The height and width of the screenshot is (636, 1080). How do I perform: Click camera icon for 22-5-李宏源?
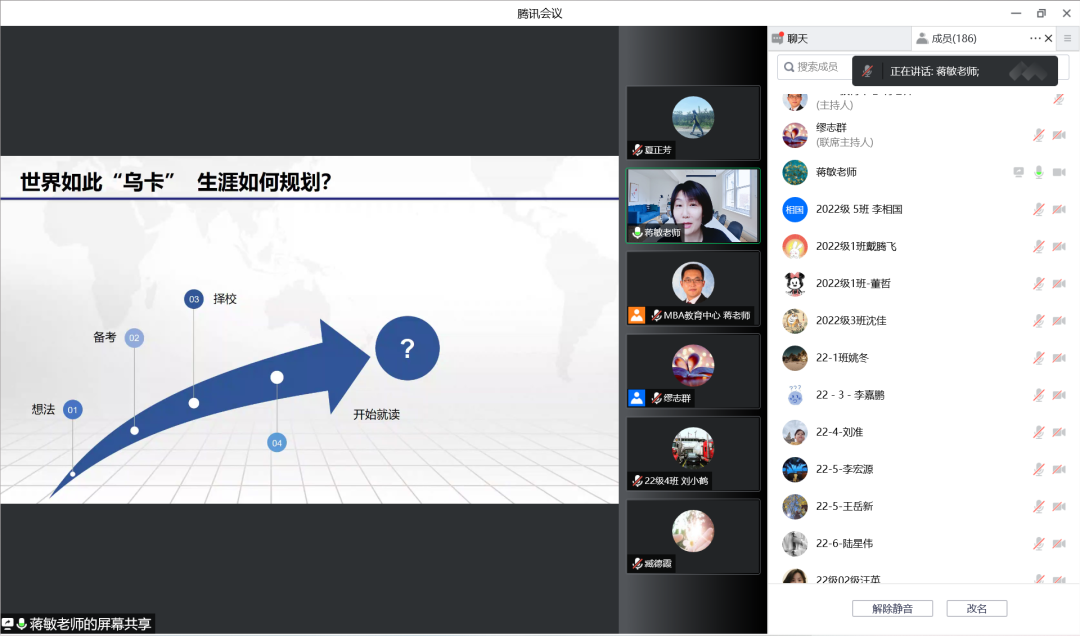tap(1059, 469)
